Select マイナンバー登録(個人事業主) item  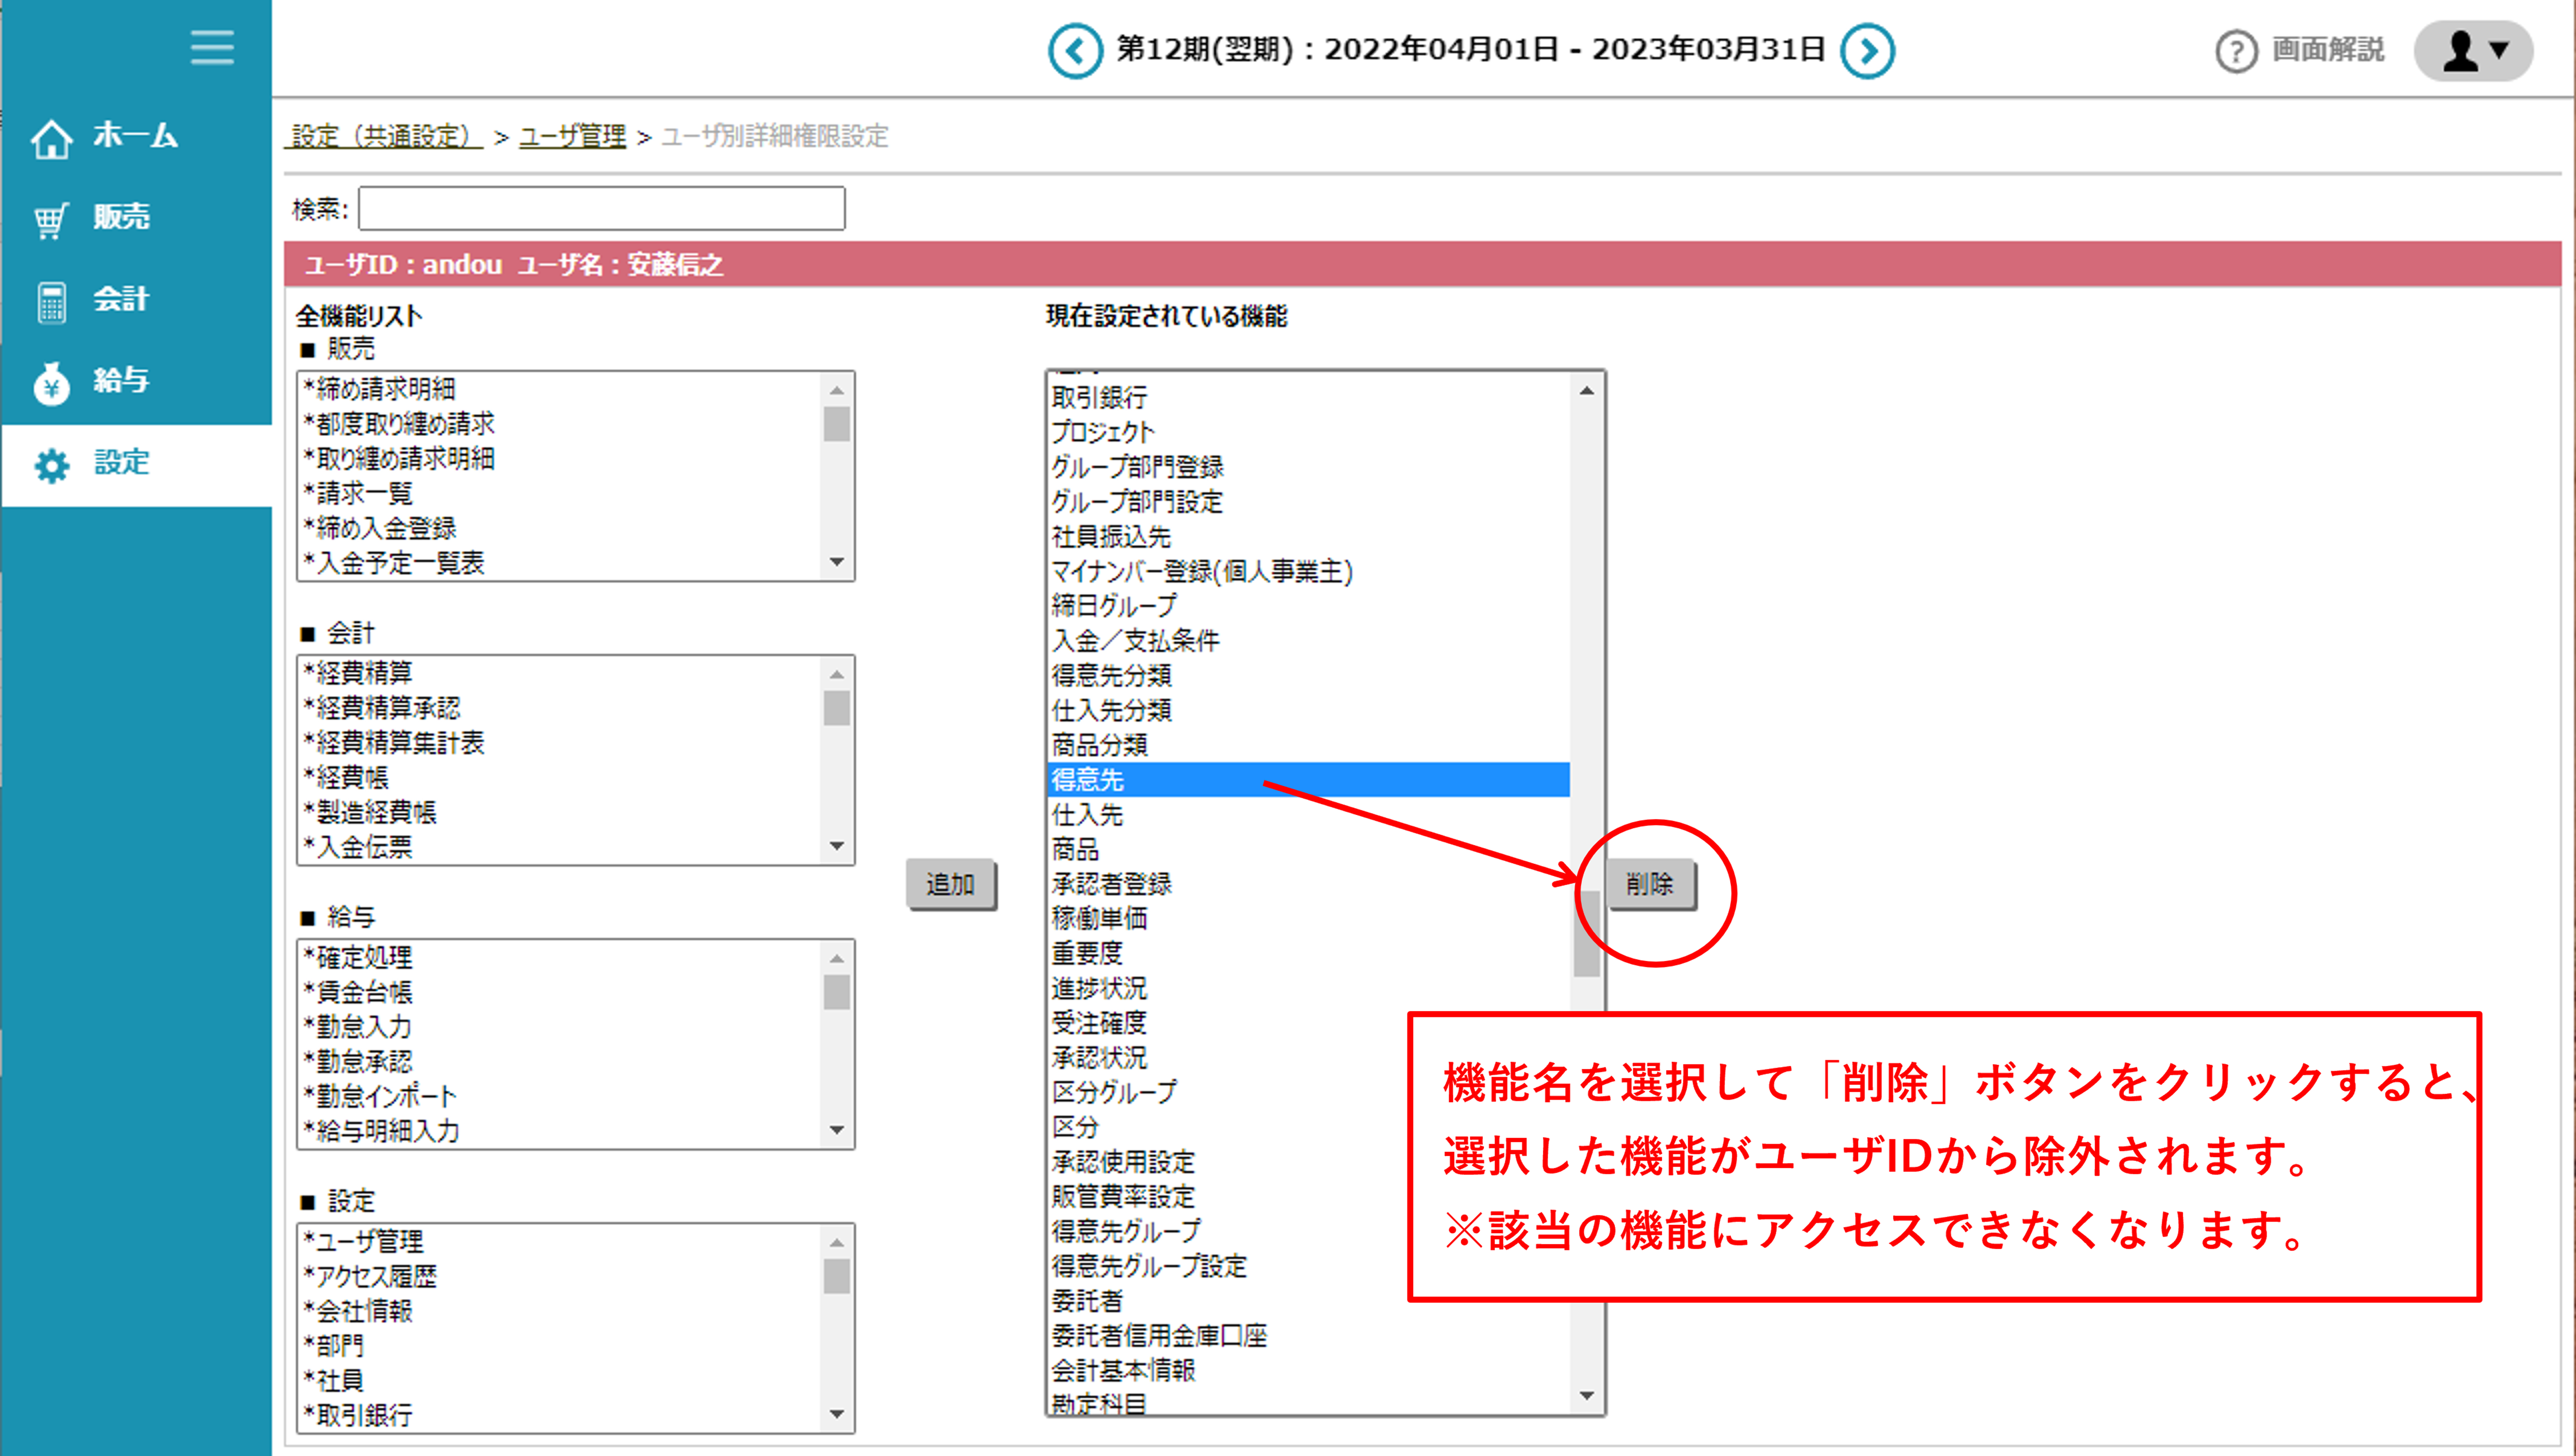(1308, 571)
